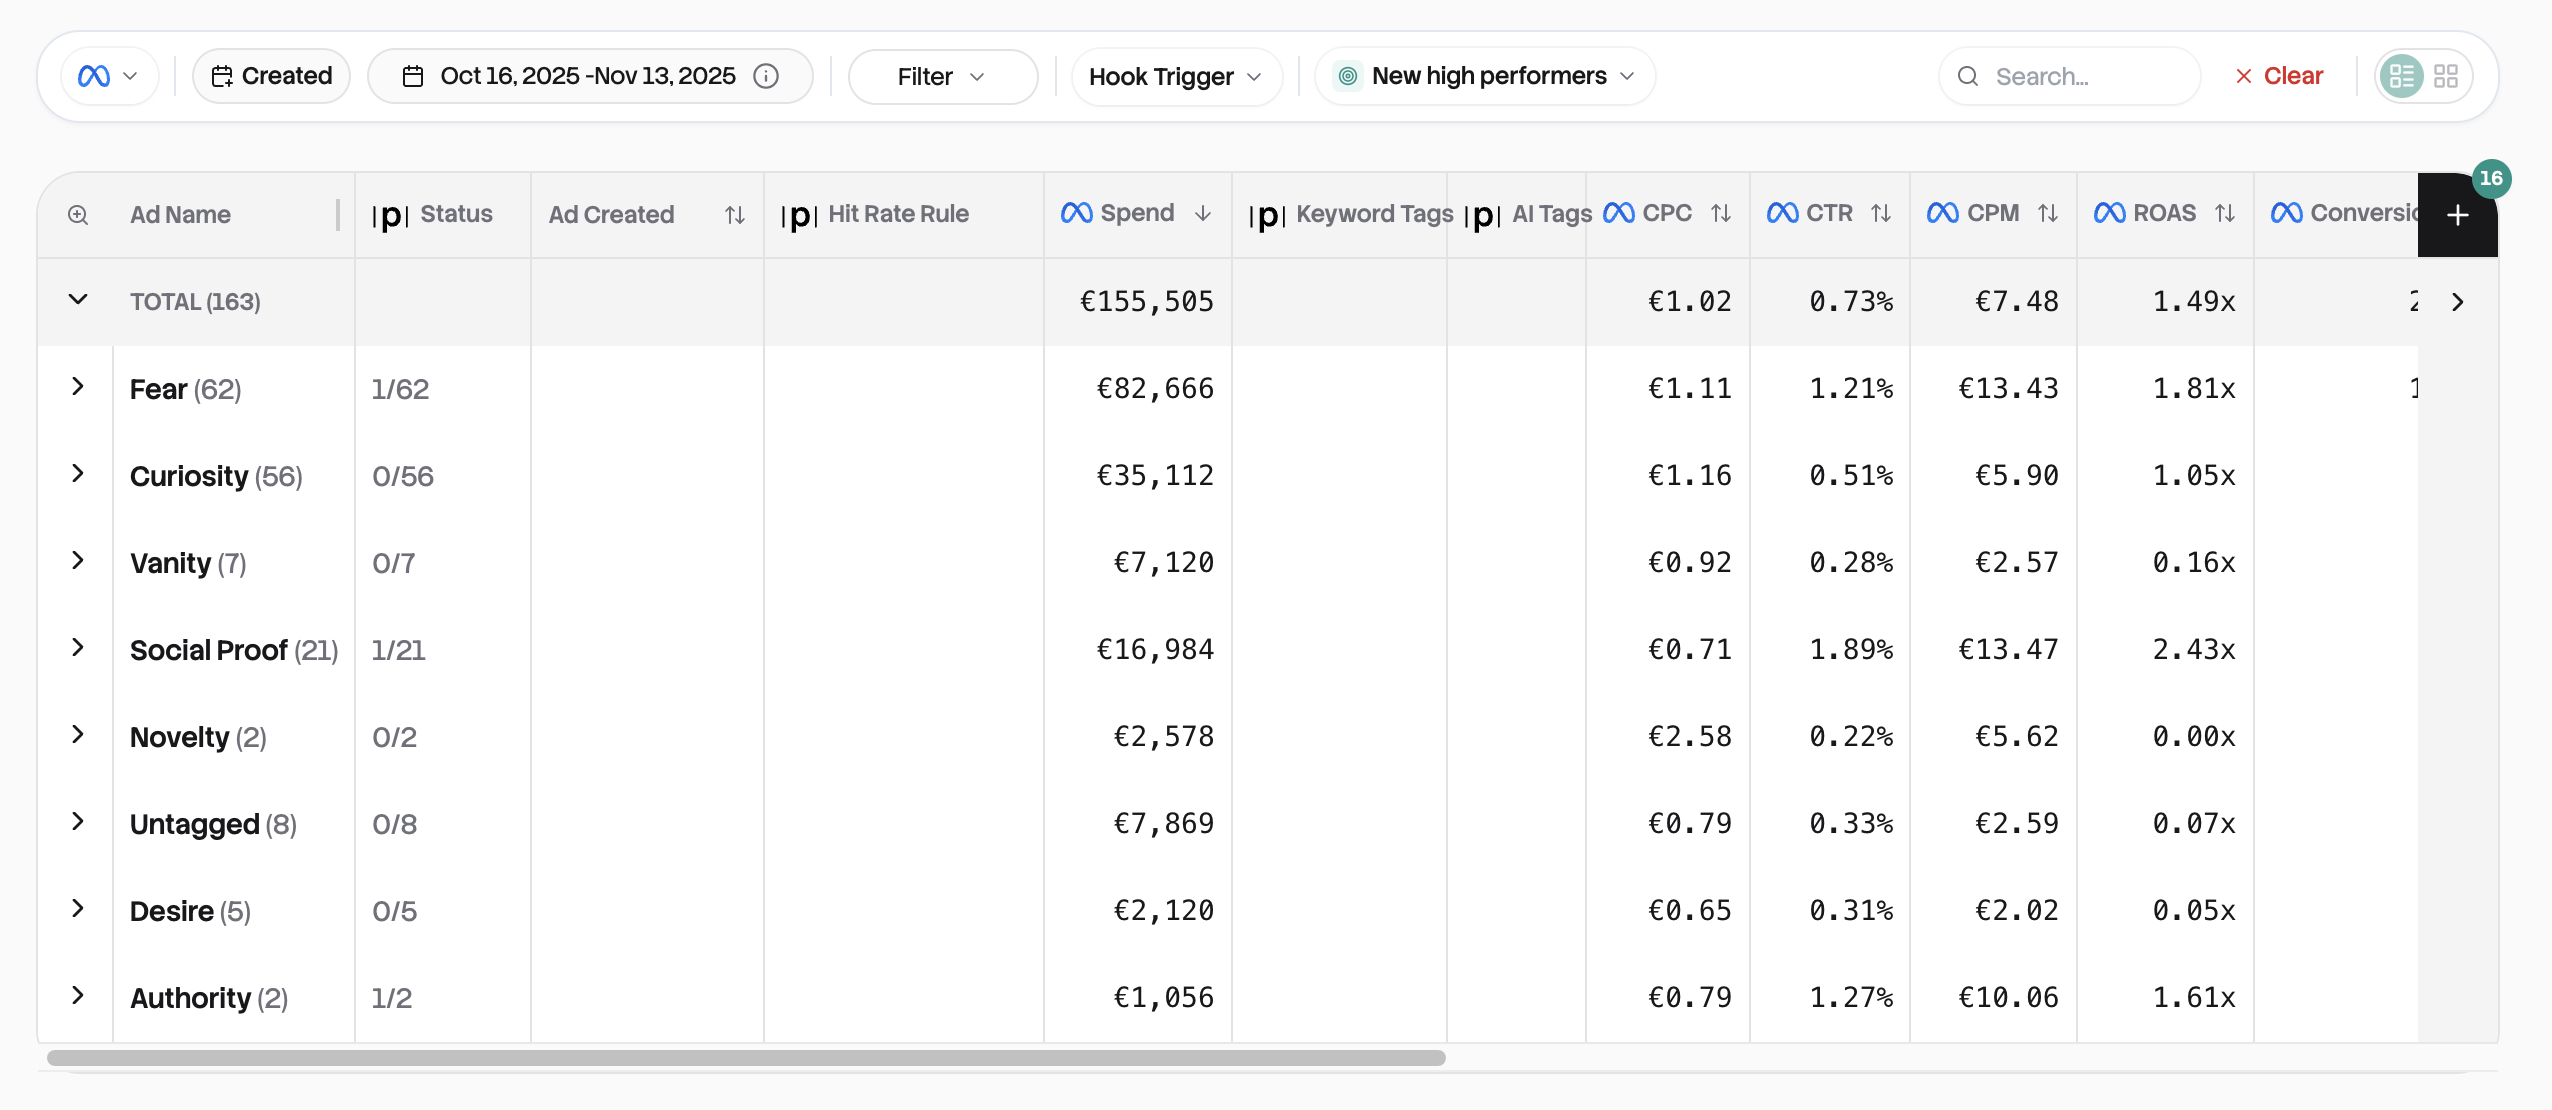
Task: Click the Clear filters link
Action: click(2279, 76)
